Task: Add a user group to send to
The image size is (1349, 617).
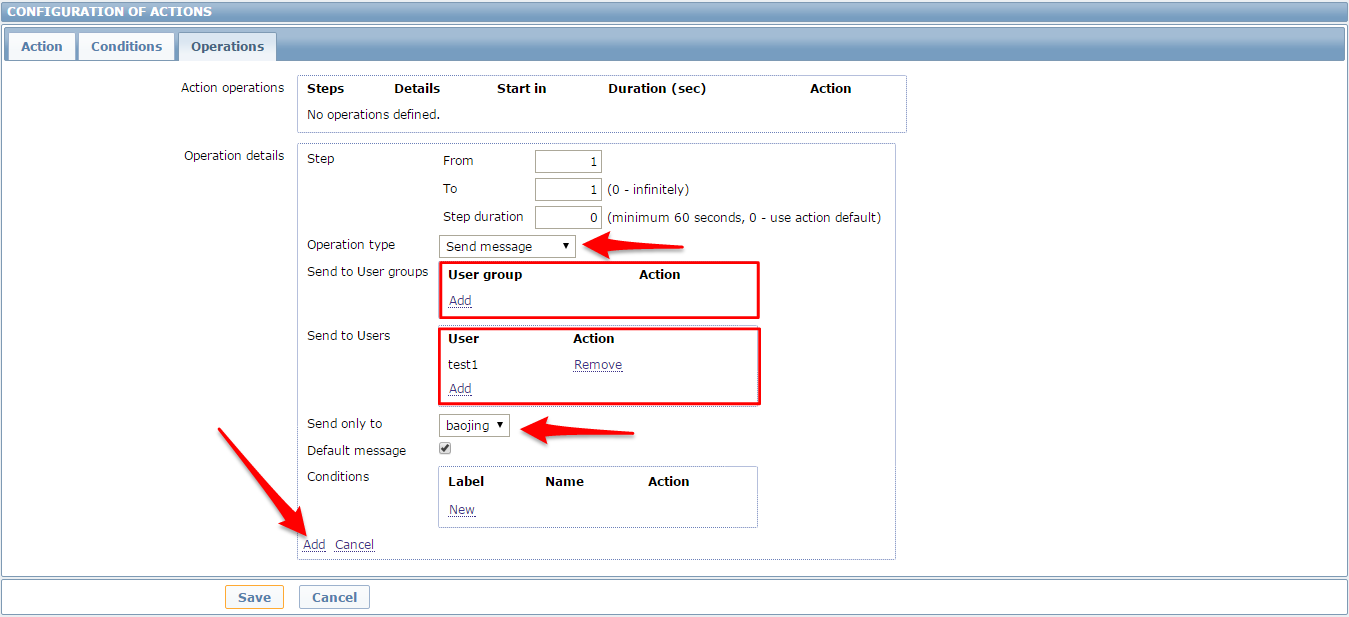Action: (x=460, y=301)
